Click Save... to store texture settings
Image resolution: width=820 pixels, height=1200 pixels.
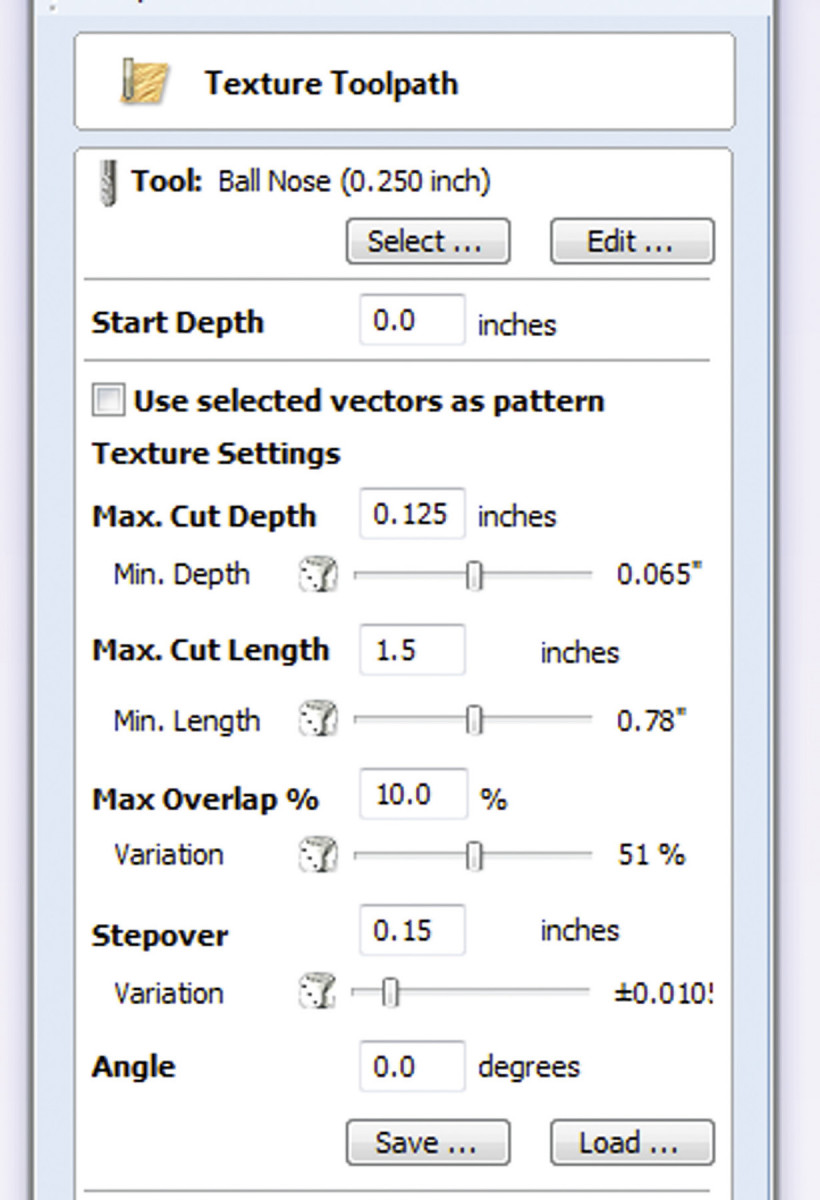coord(427,1142)
